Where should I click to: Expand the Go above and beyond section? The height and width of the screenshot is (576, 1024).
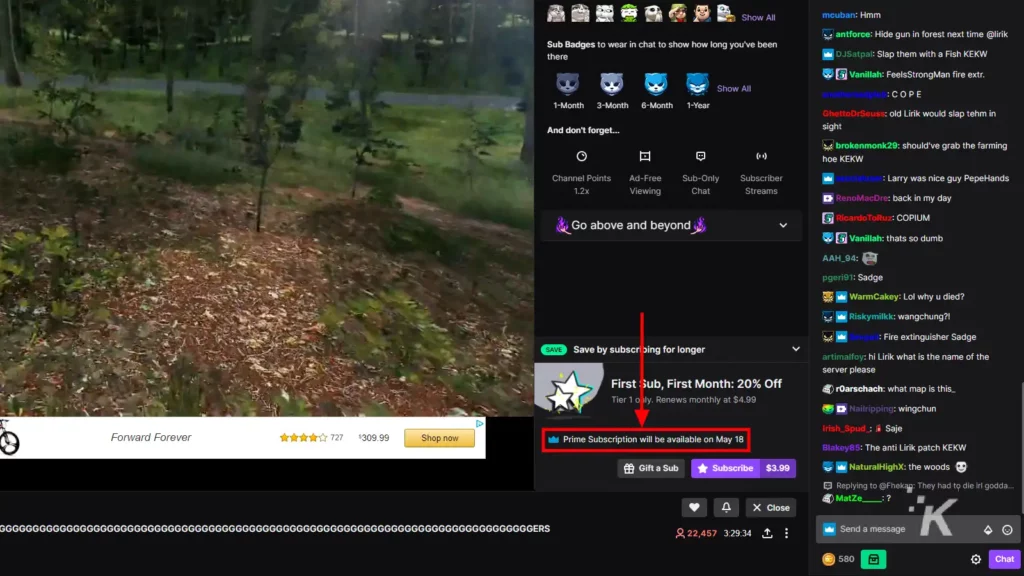click(671, 225)
